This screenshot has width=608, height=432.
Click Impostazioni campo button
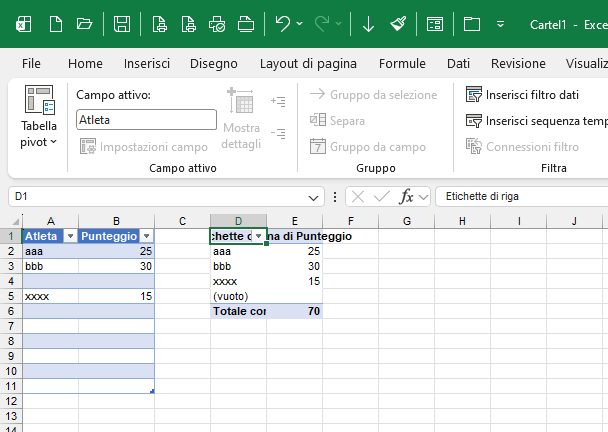coord(144,147)
